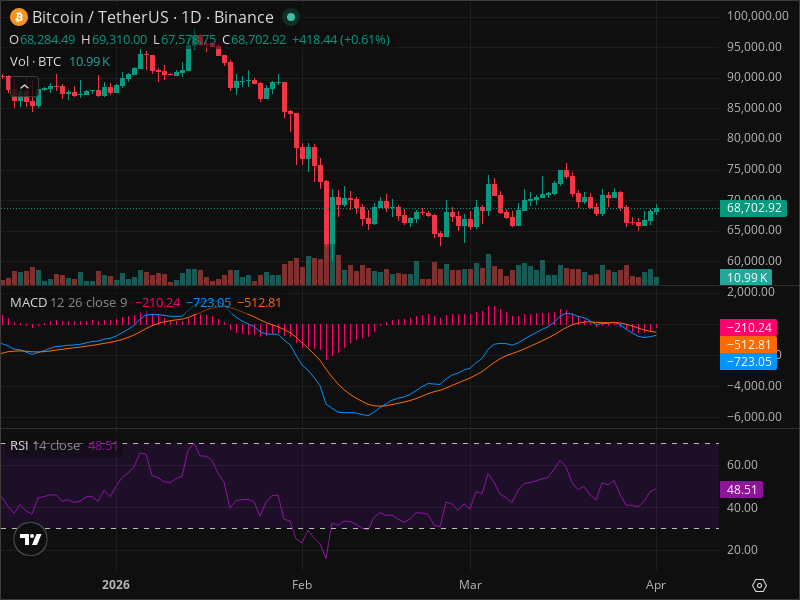Click the 2,000.00 MACD scale label

click(x=753, y=292)
